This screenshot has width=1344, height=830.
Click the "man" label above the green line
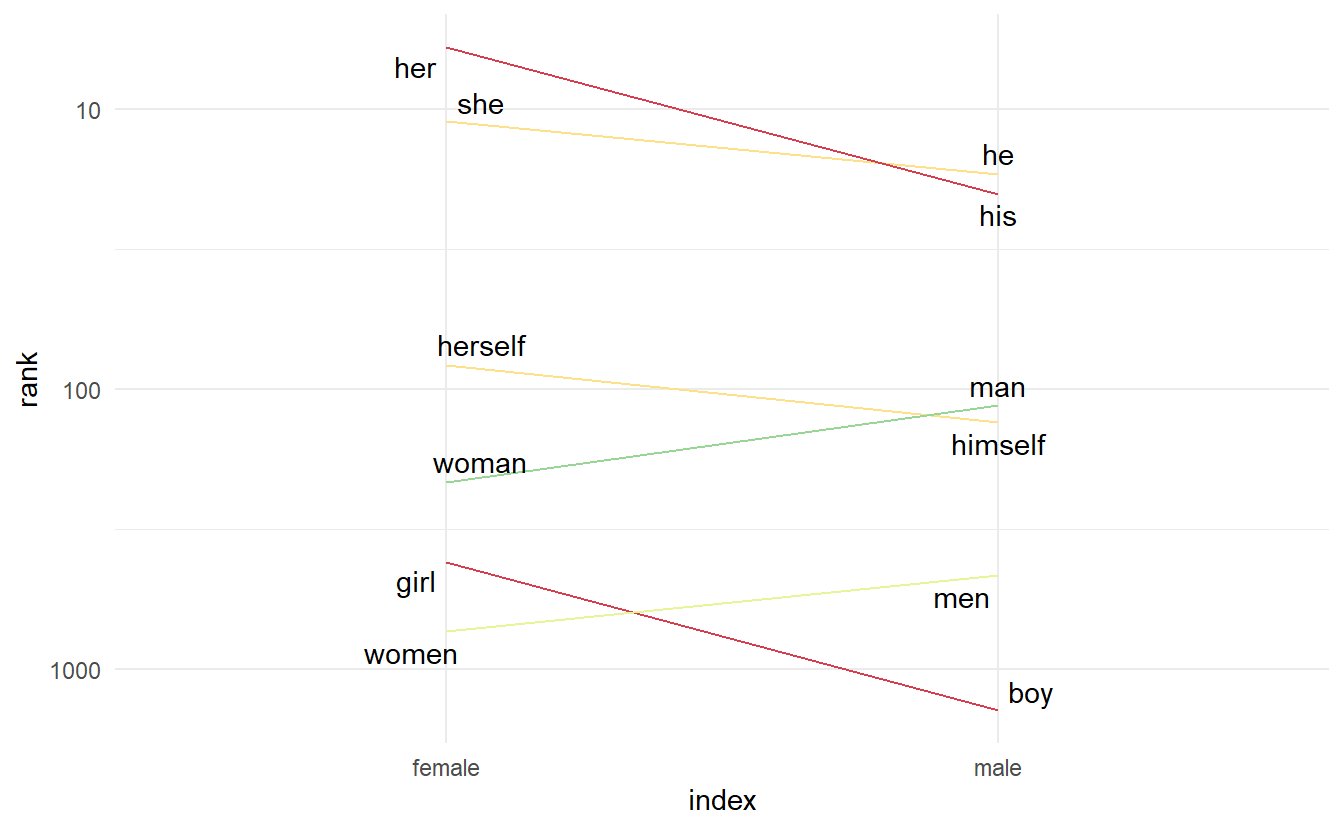point(997,389)
